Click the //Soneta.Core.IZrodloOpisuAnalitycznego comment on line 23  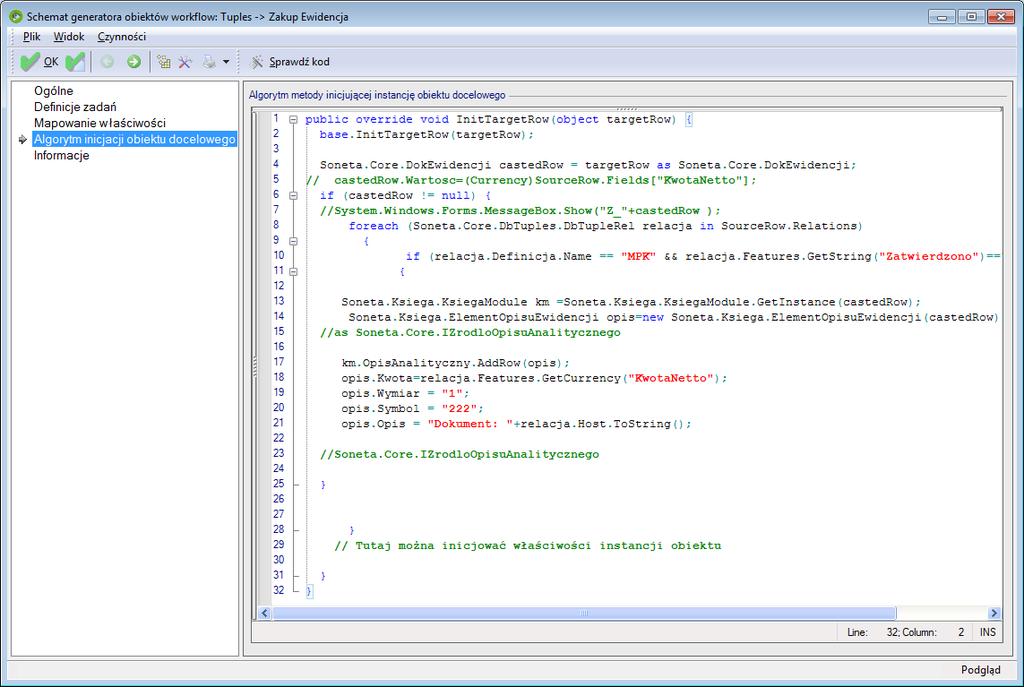(459, 455)
